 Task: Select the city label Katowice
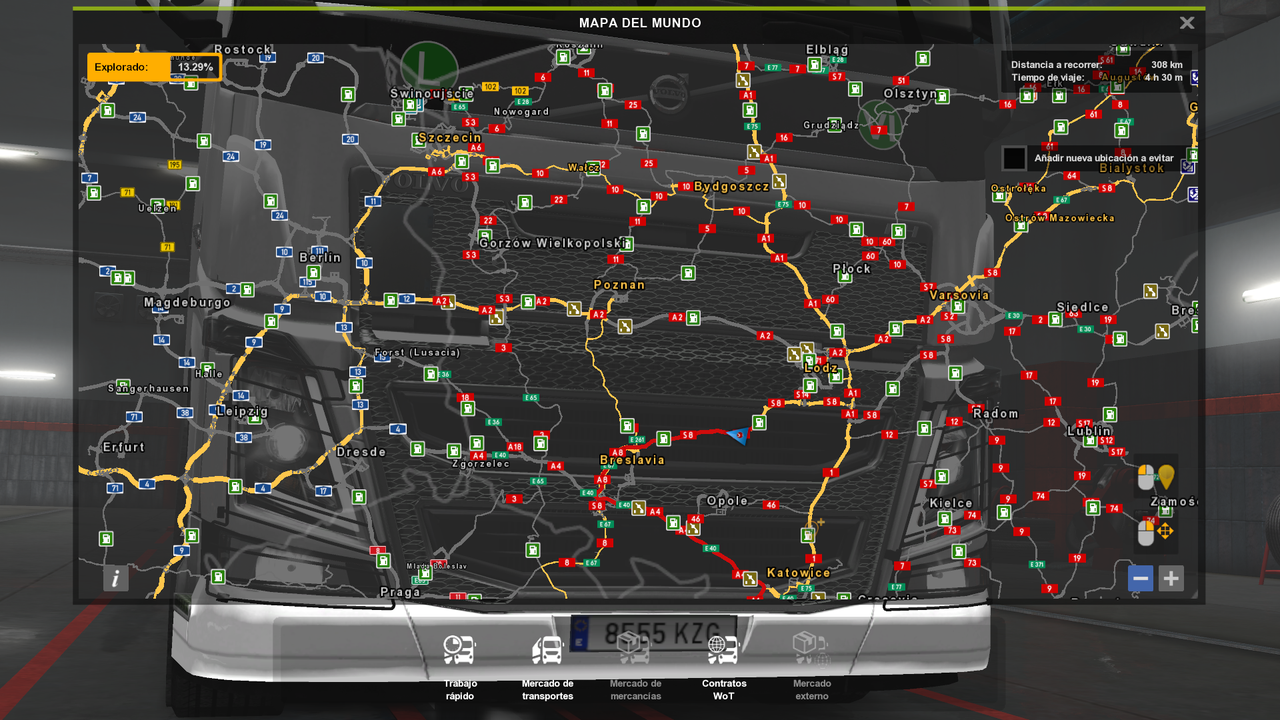point(799,573)
